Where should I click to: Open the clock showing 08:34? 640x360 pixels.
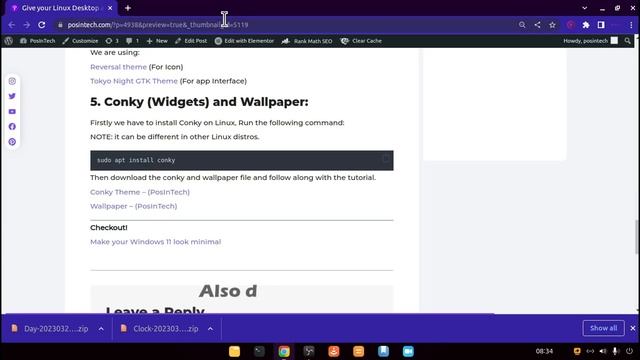[544, 351]
